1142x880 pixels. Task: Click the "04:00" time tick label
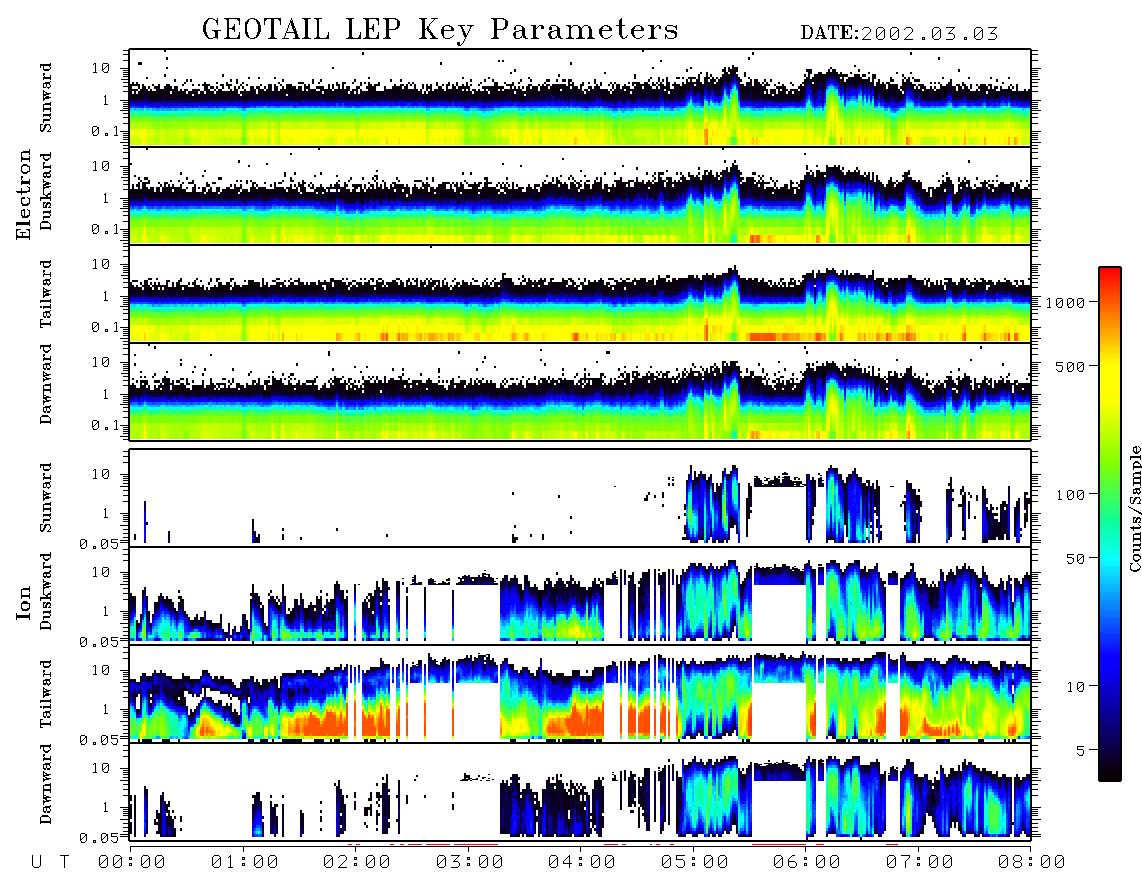(x=582, y=862)
